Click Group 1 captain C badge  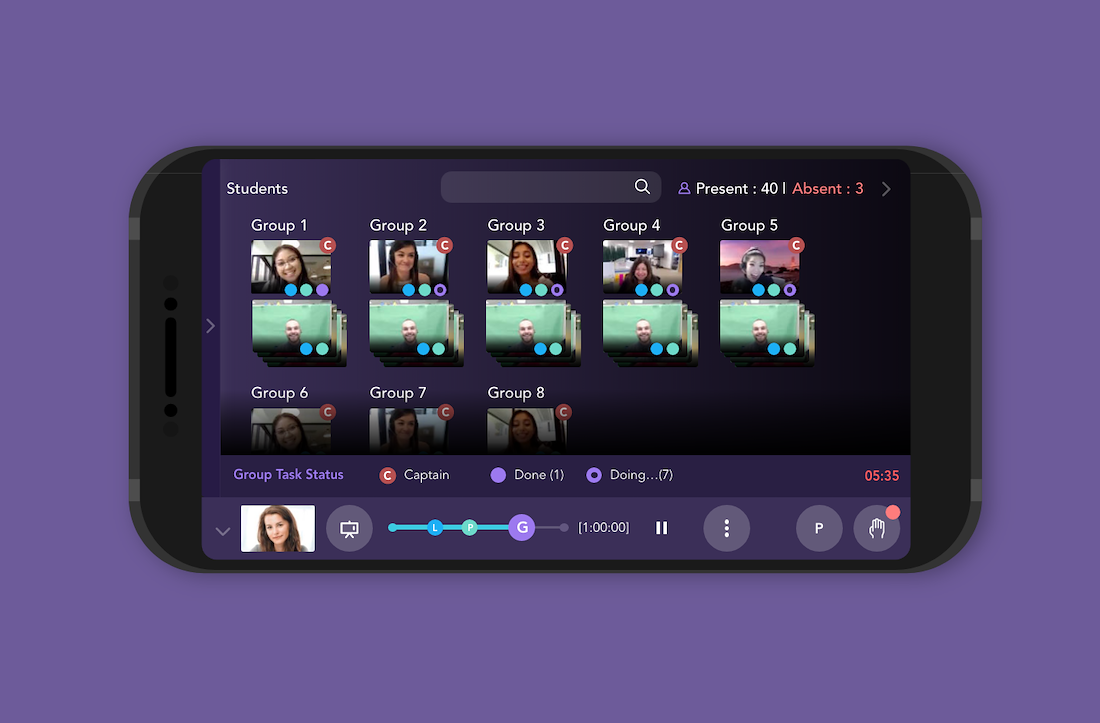(328, 245)
